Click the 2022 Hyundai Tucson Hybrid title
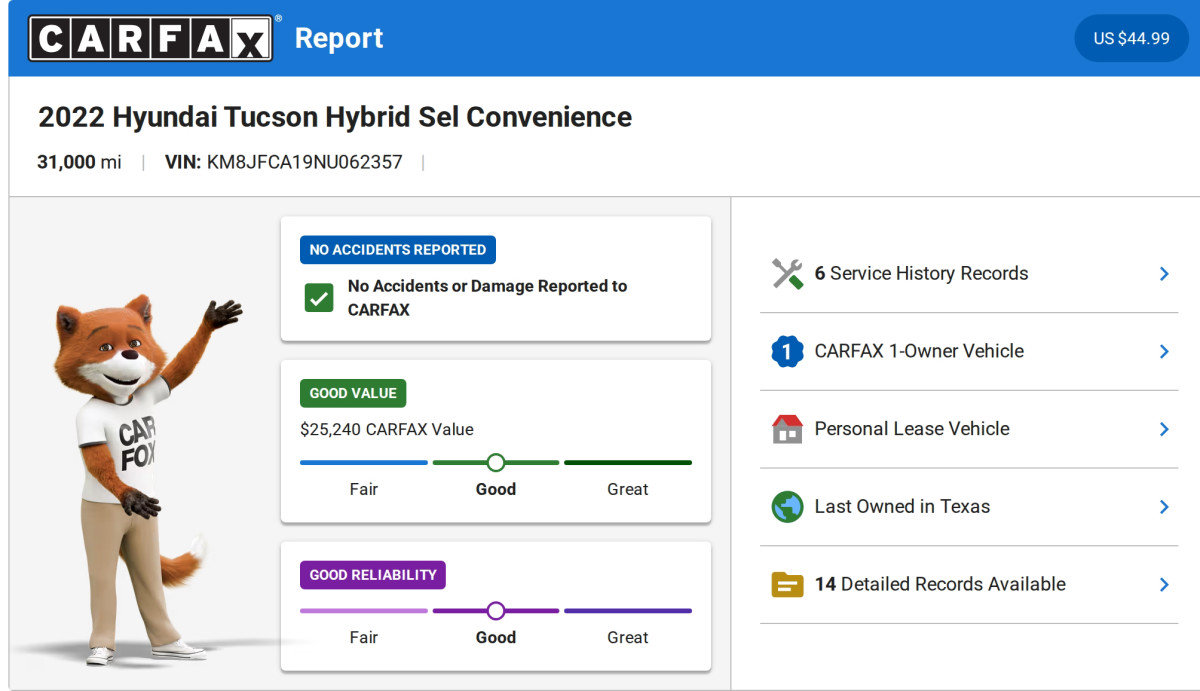 [335, 117]
